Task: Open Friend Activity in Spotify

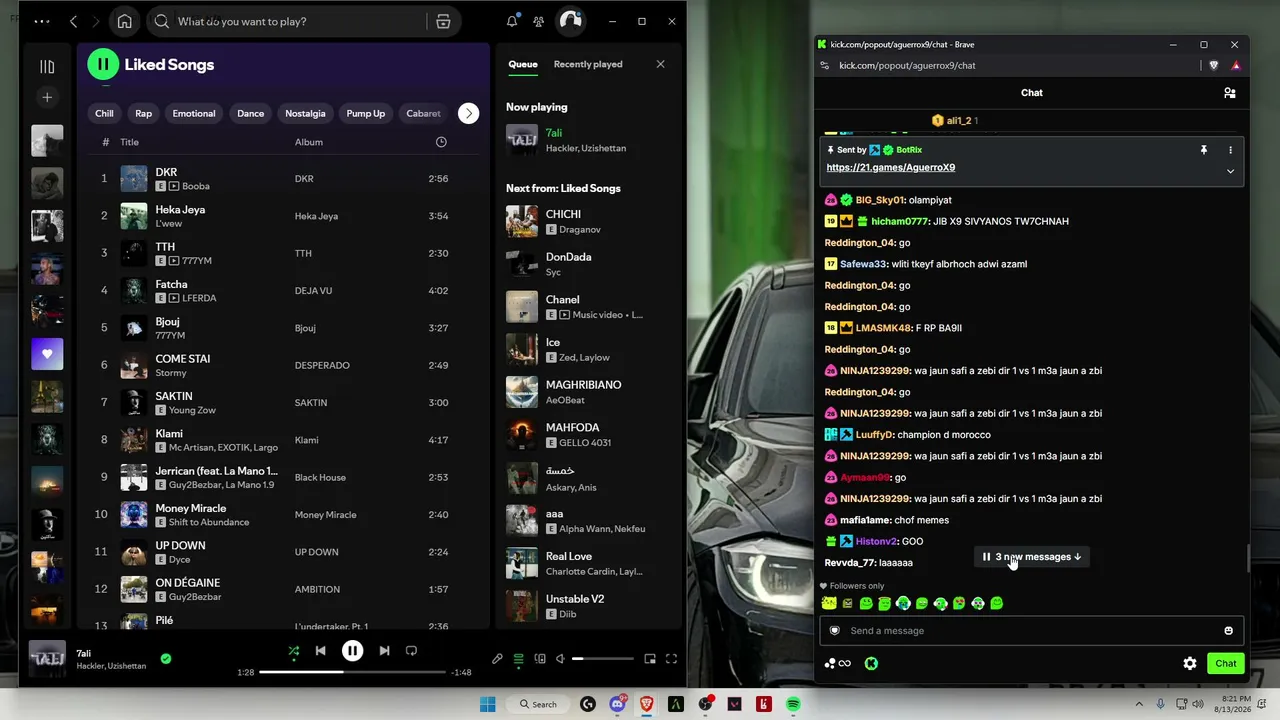Action: 539,21
